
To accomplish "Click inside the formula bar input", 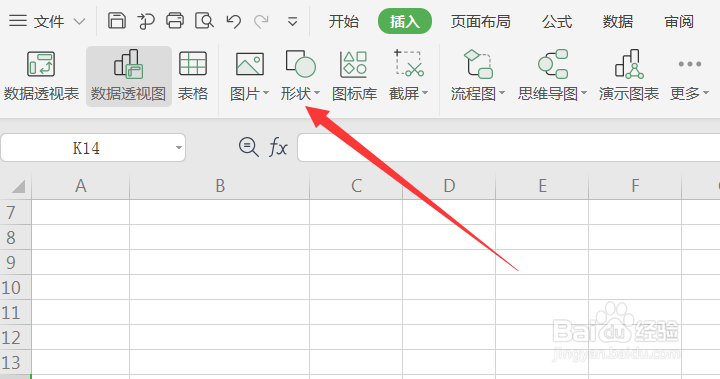I will point(509,147).
